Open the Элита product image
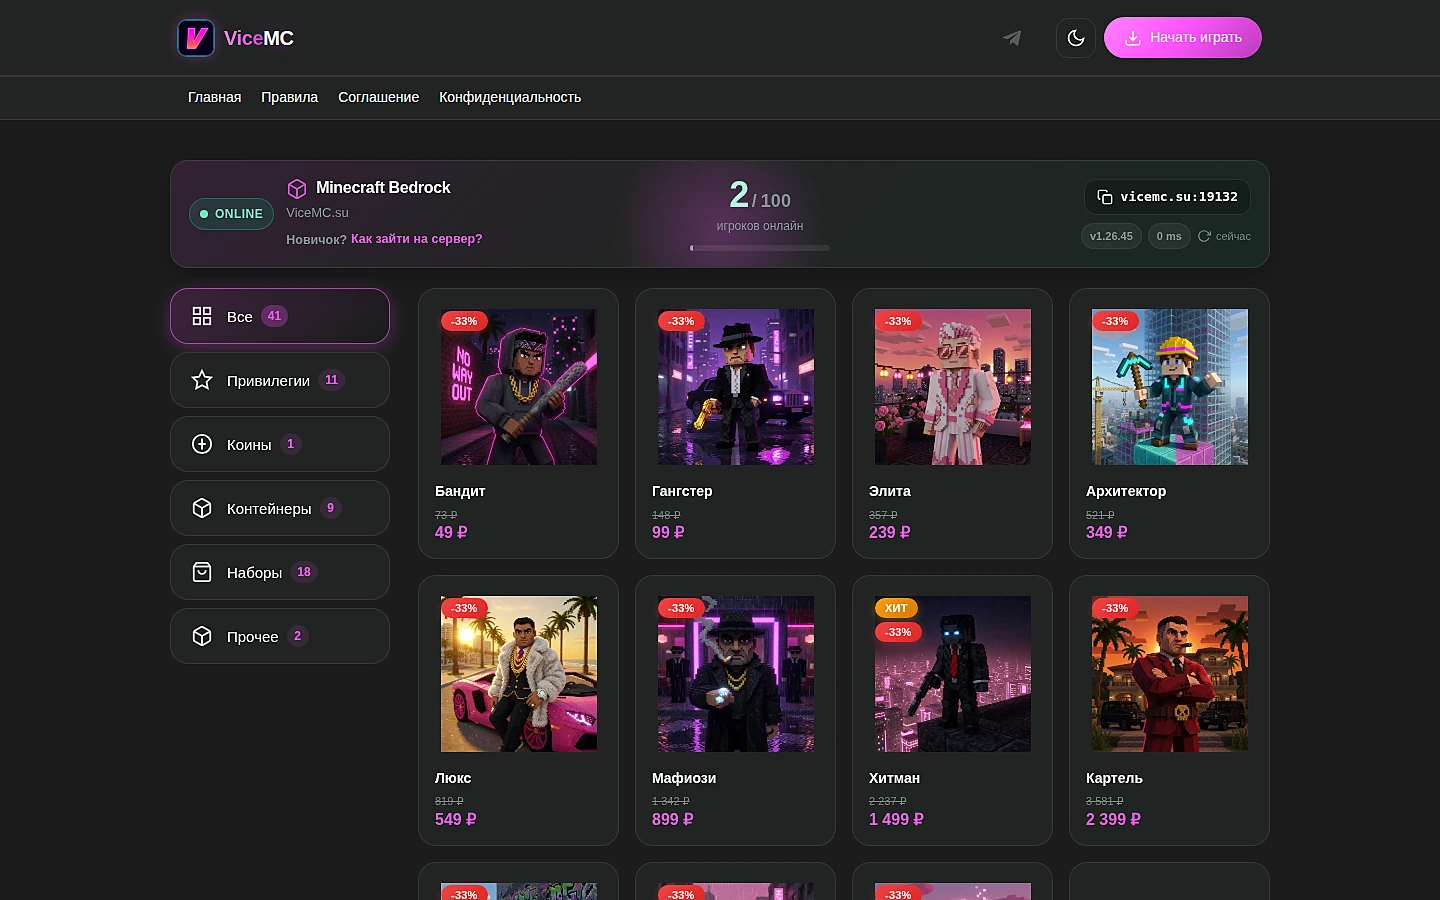The height and width of the screenshot is (900, 1440). pos(953,387)
